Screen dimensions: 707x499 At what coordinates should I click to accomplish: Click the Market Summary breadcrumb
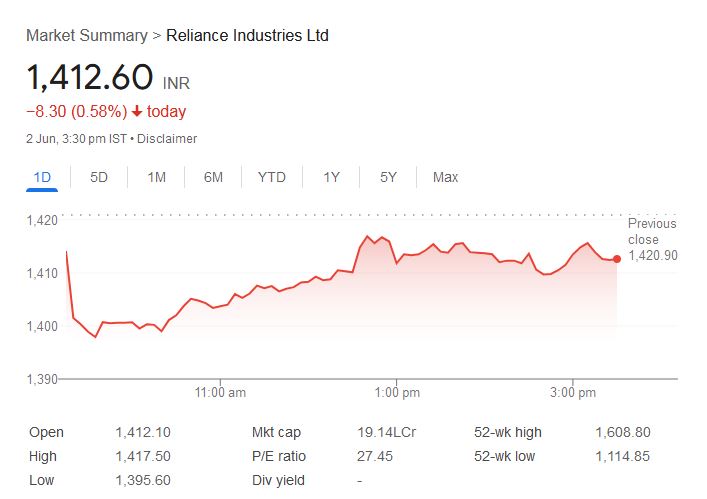click(86, 36)
